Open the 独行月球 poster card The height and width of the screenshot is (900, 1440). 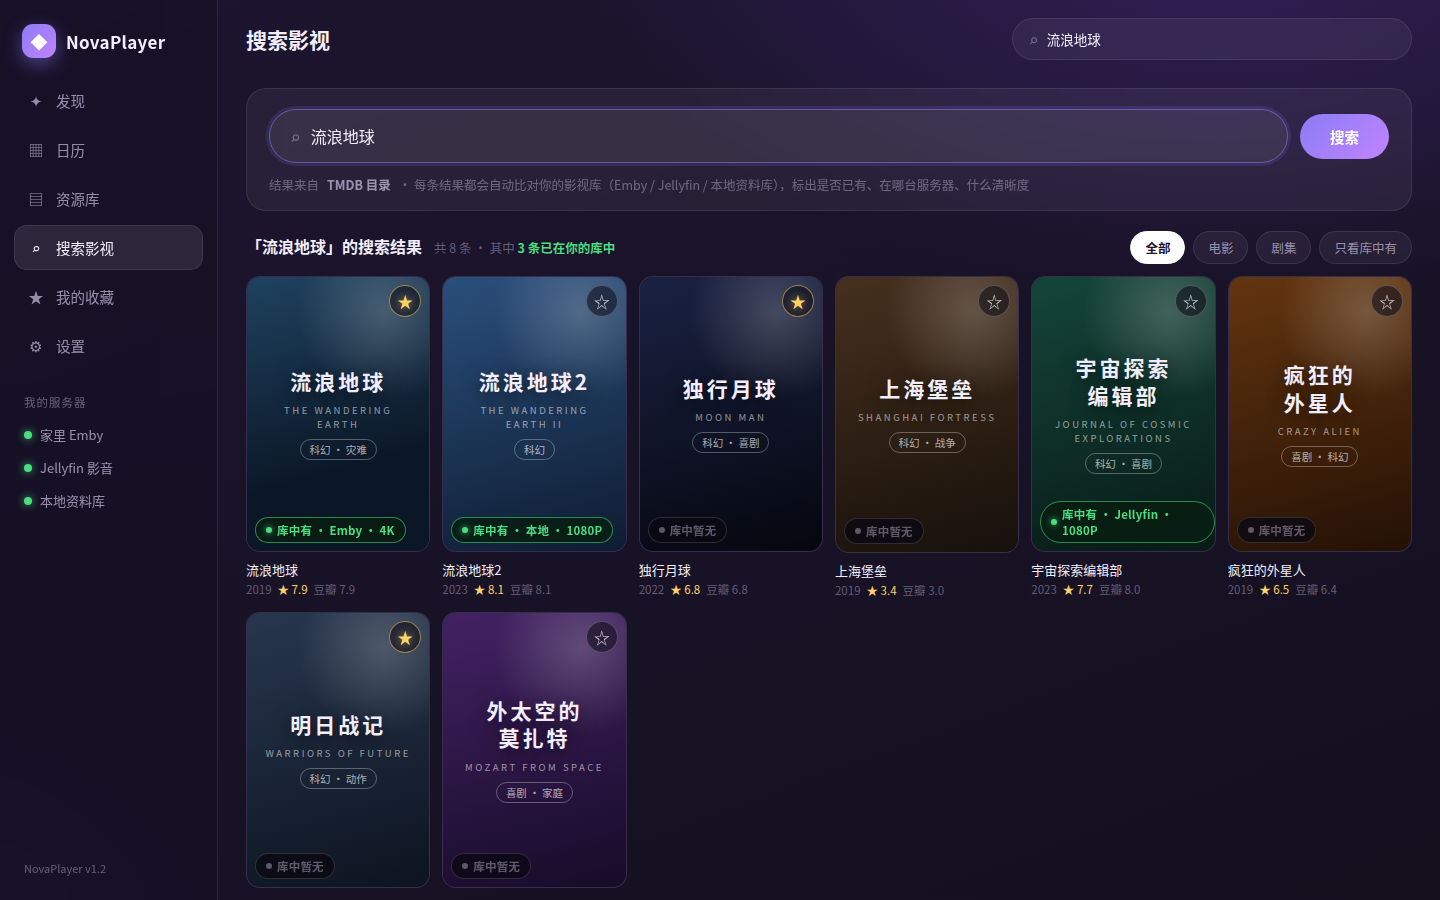pos(731,414)
